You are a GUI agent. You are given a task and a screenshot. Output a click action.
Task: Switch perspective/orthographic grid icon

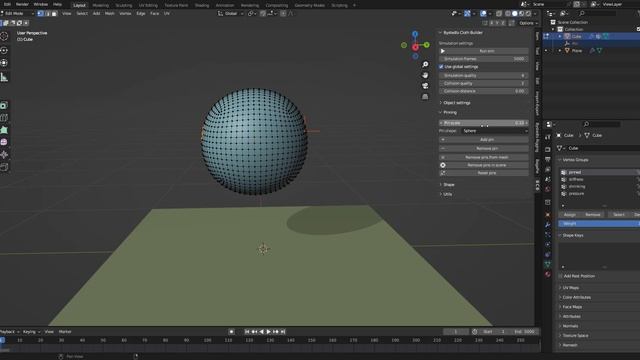pyautogui.click(x=425, y=97)
